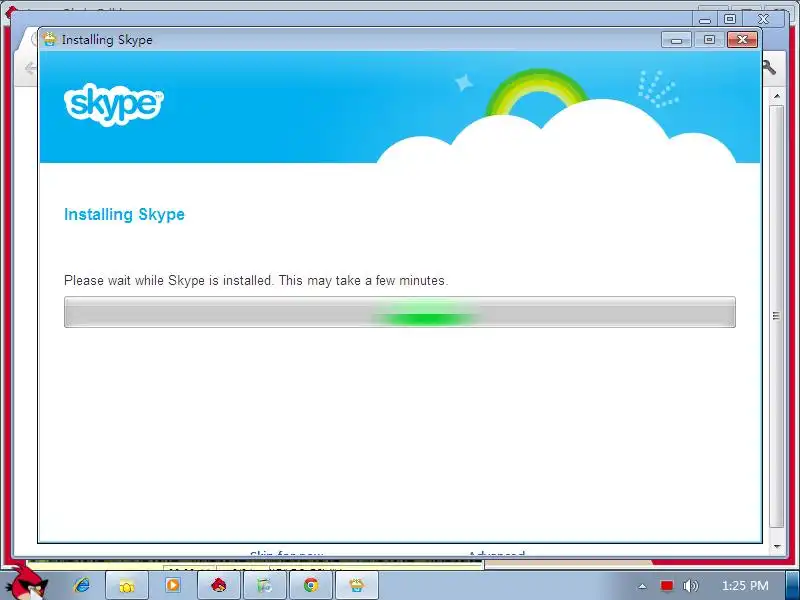The width and height of the screenshot is (800, 600).
Task: Click the scroll up arrow in the background window
Action: point(777,96)
